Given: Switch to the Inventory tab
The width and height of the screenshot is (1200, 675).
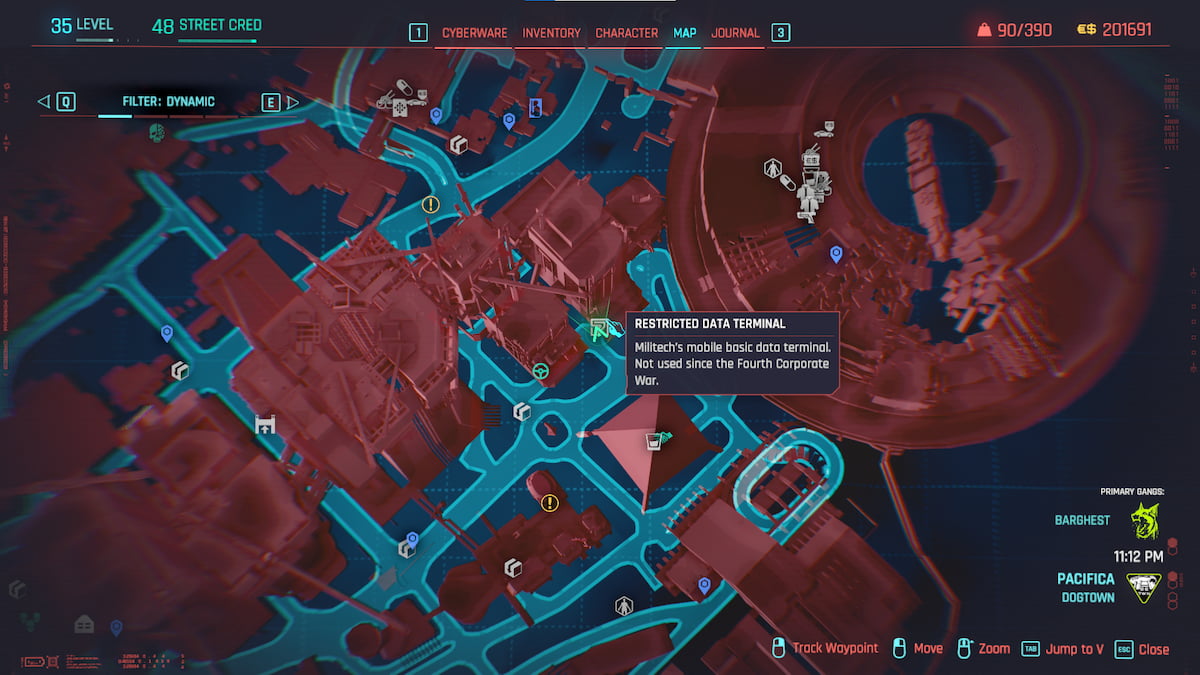Looking at the screenshot, I should pyautogui.click(x=551, y=32).
